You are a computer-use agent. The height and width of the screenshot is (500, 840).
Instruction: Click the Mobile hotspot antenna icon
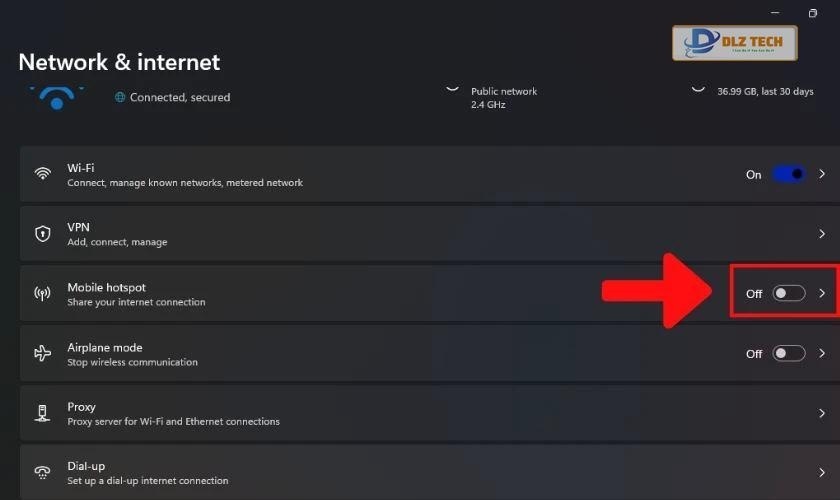pyautogui.click(x=43, y=294)
